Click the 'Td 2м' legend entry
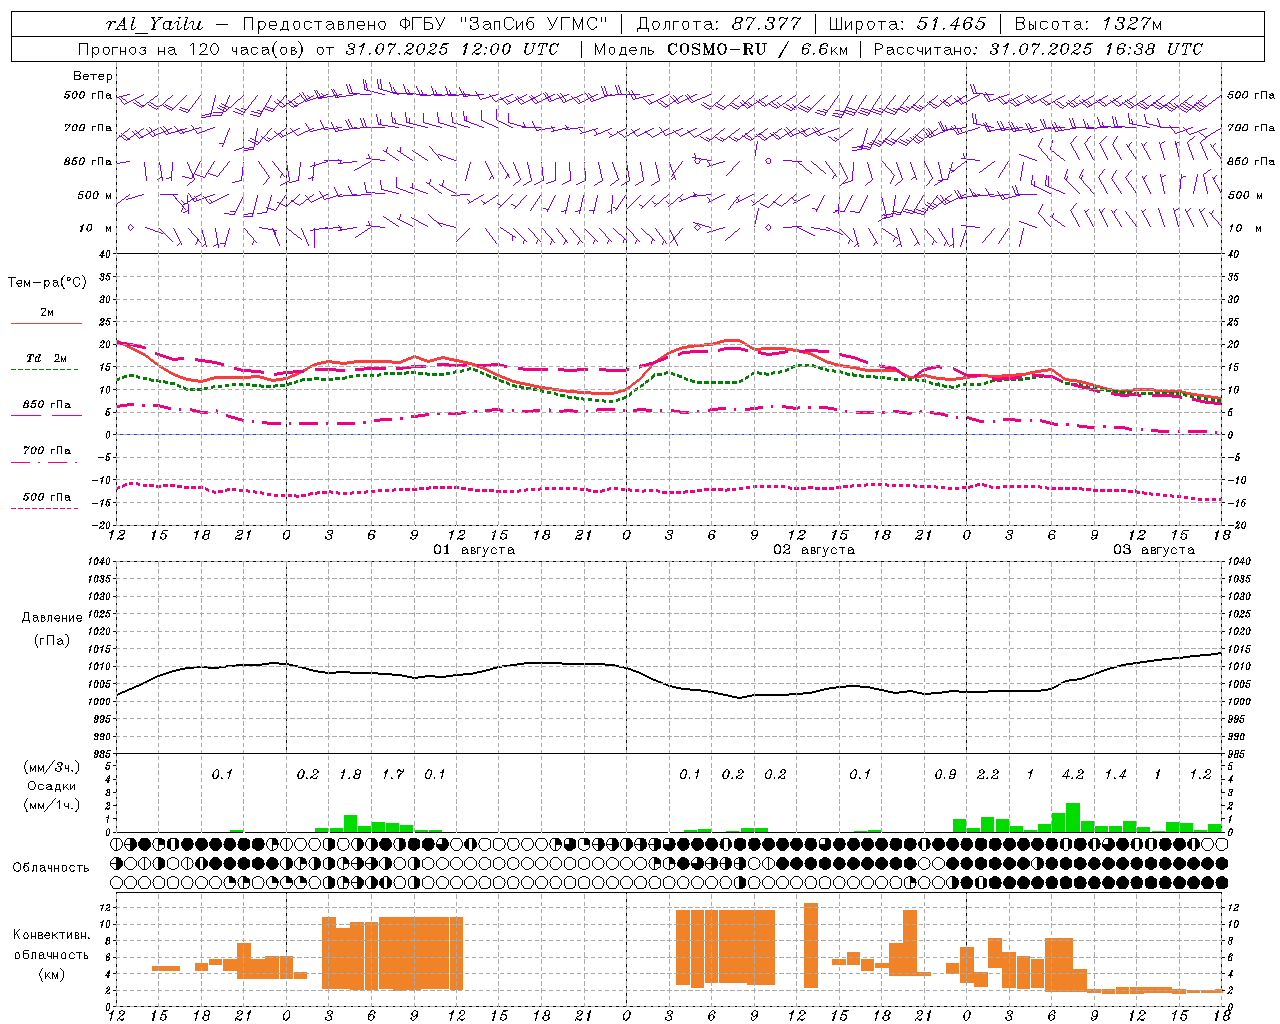Screen dimensions: 1280x1024 [x=47, y=358]
